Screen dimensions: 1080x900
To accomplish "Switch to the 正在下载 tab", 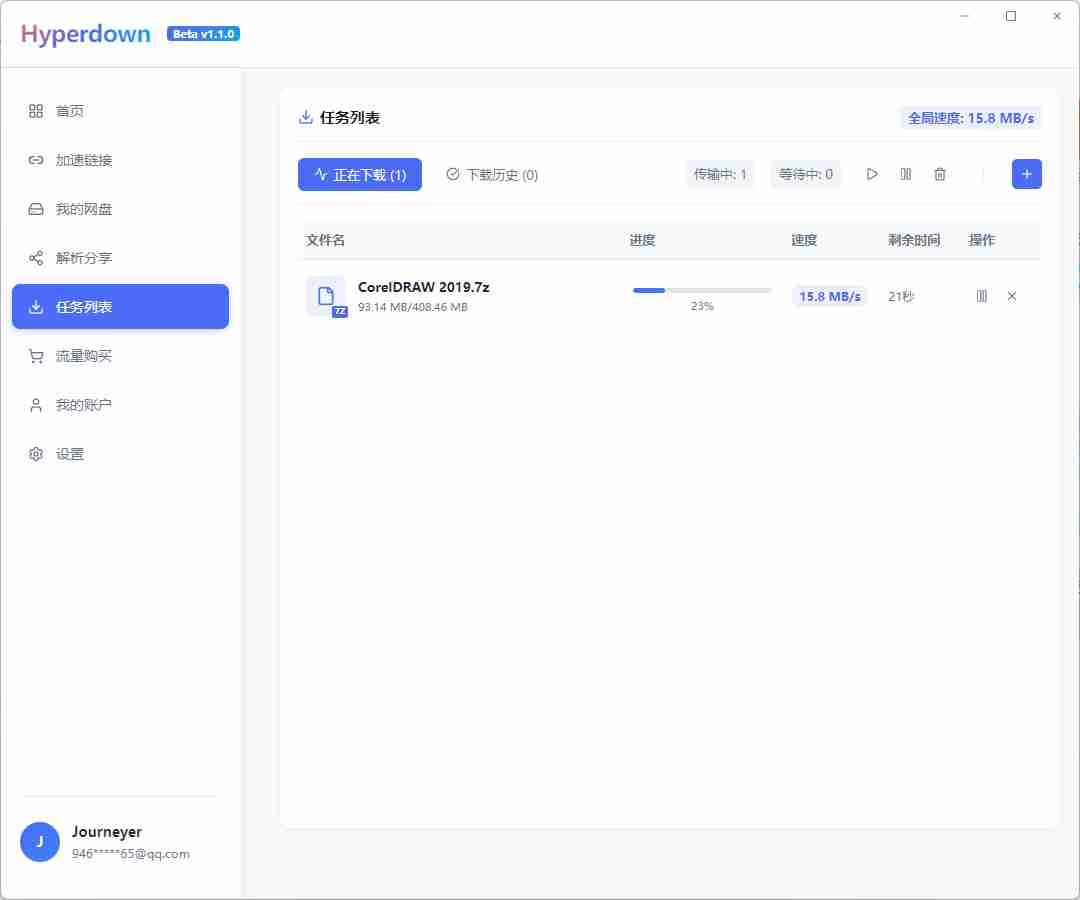I will click(359, 174).
